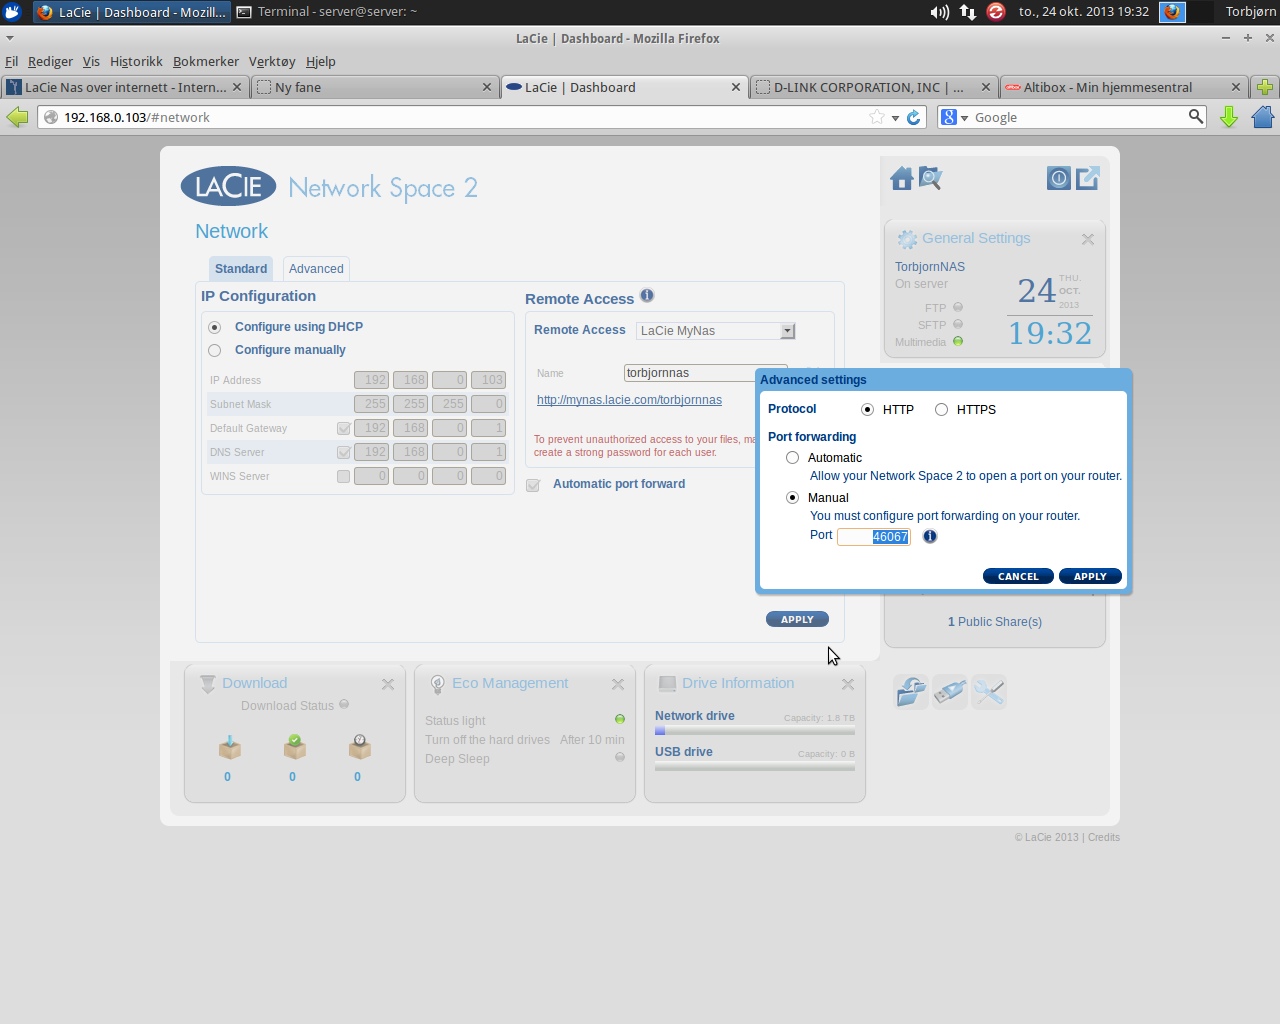
Task: Open mynas.lacie.com/torbjornnas link
Action: pos(629,400)
